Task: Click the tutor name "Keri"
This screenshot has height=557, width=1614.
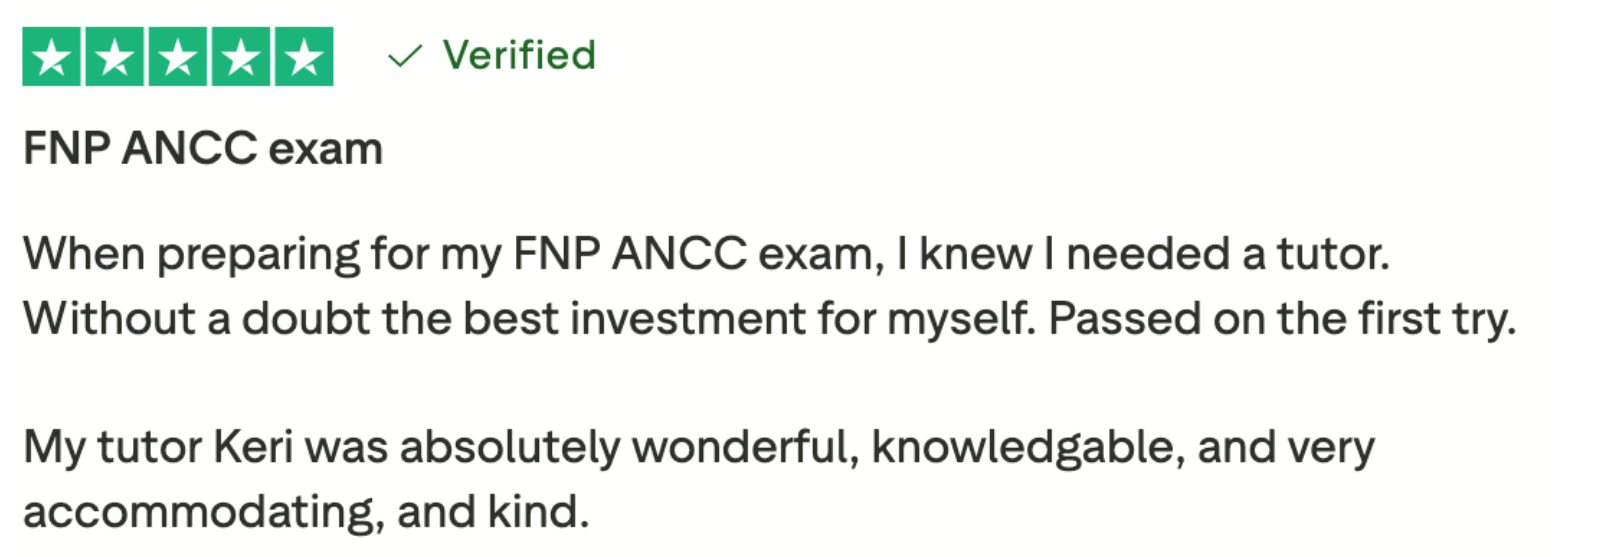Action: point(253,447)
